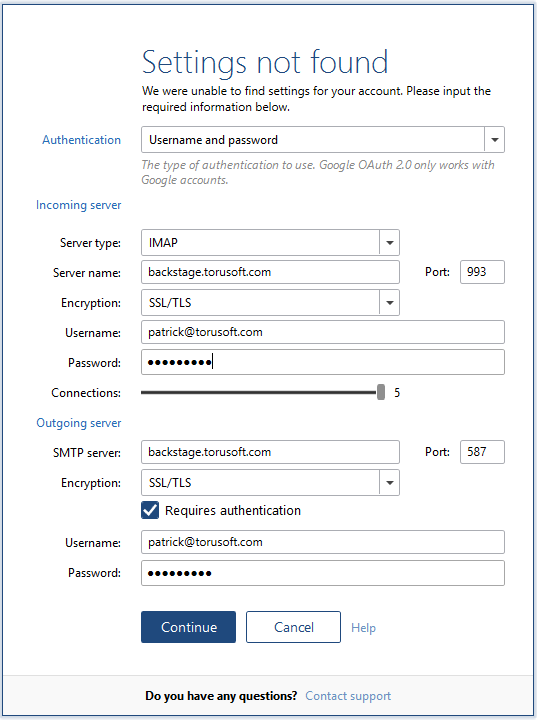
Task: Click the Settings not found title
Action: (265, 62)
